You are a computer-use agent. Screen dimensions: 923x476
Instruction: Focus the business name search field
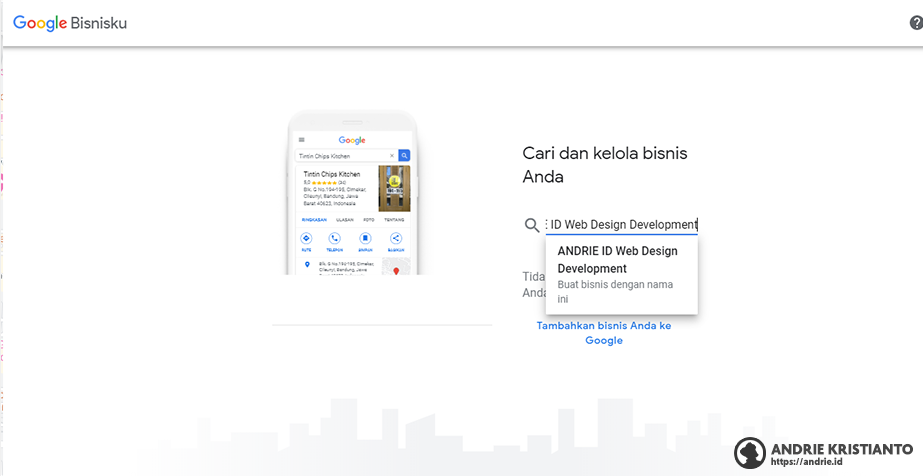622,224
